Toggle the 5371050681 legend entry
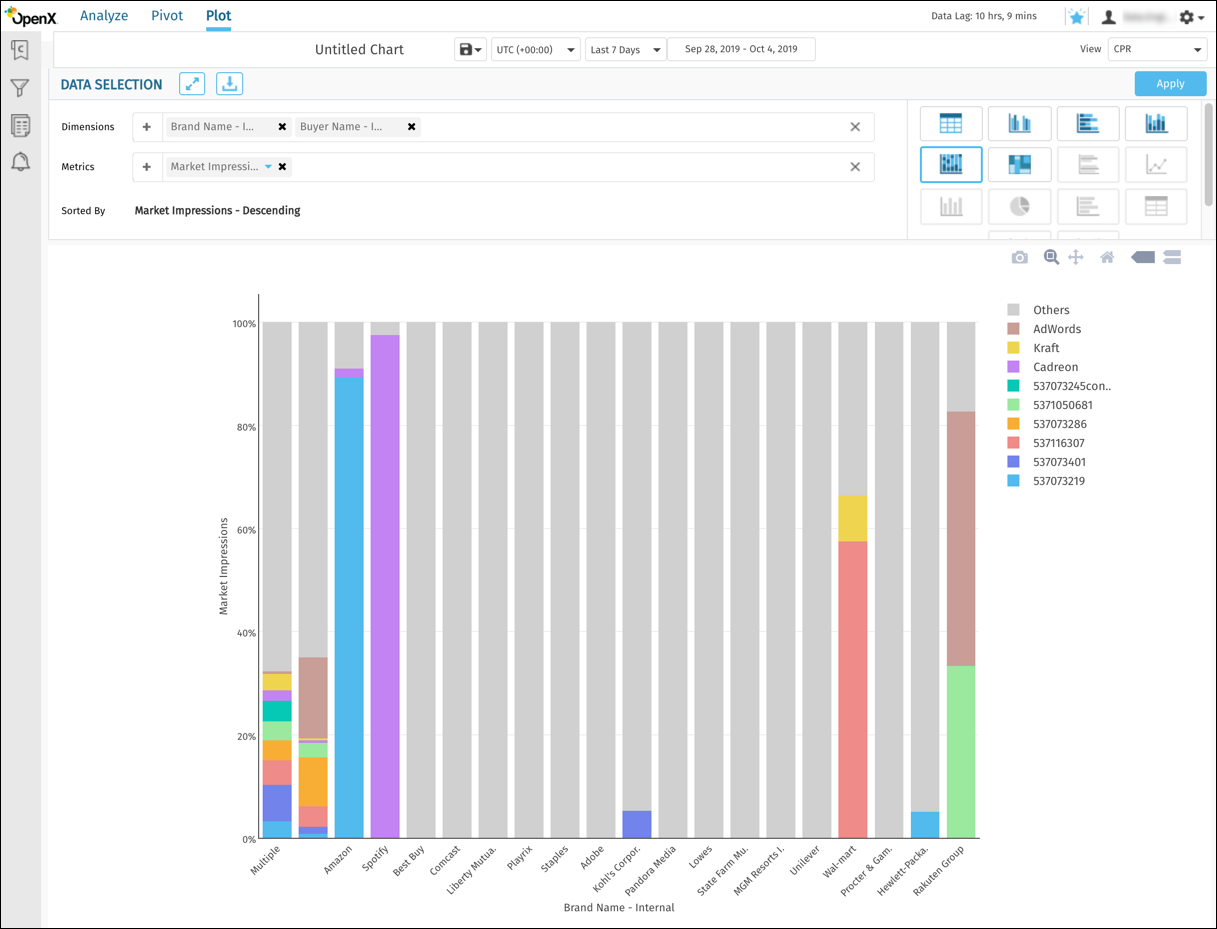Viewport: 1217px width, 929px height. [1050, 405]
